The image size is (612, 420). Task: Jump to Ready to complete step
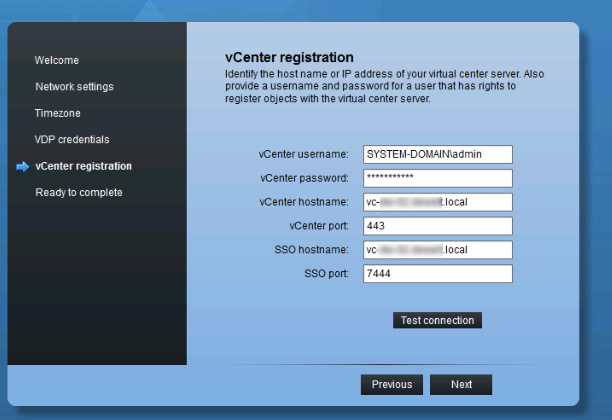[x=79, y=192]
